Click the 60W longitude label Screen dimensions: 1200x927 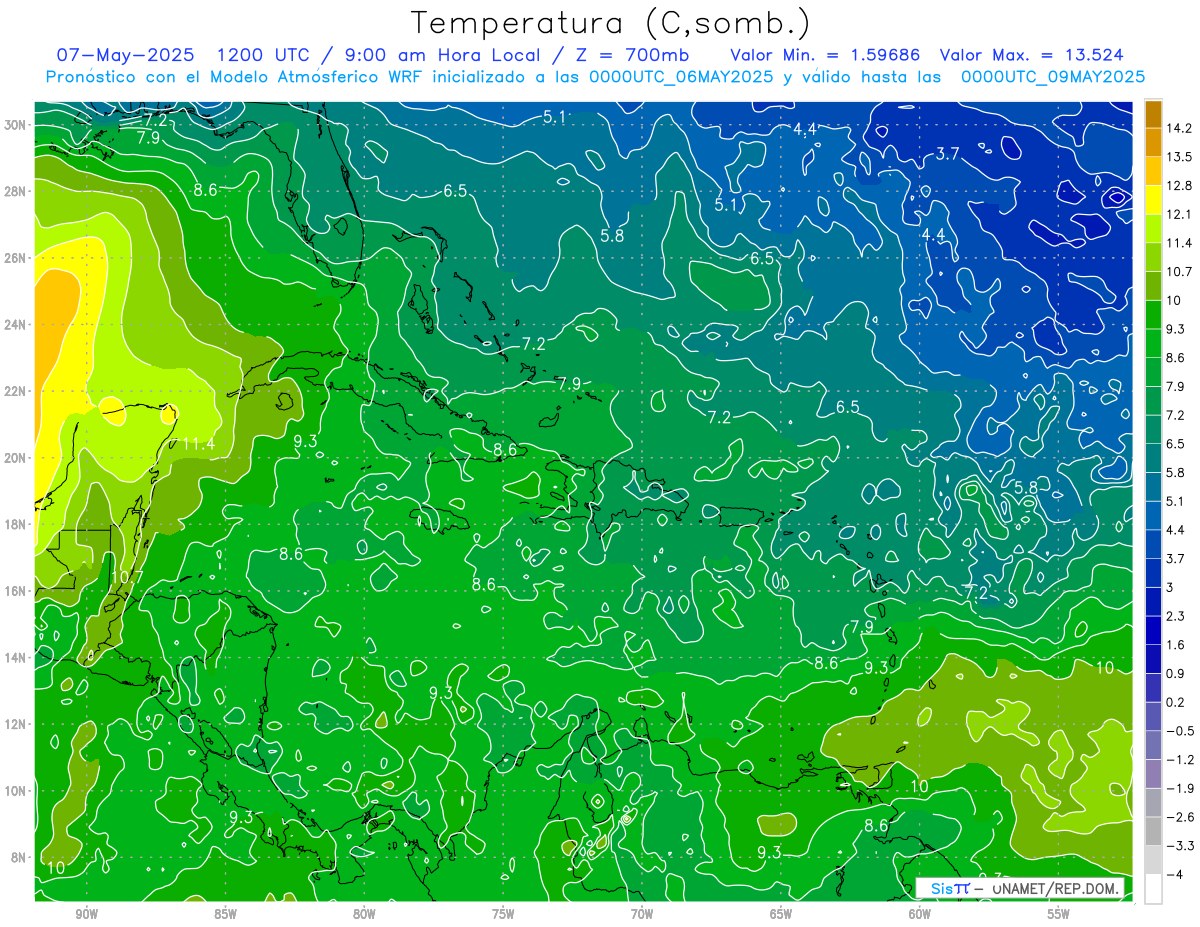pos(920,914)
